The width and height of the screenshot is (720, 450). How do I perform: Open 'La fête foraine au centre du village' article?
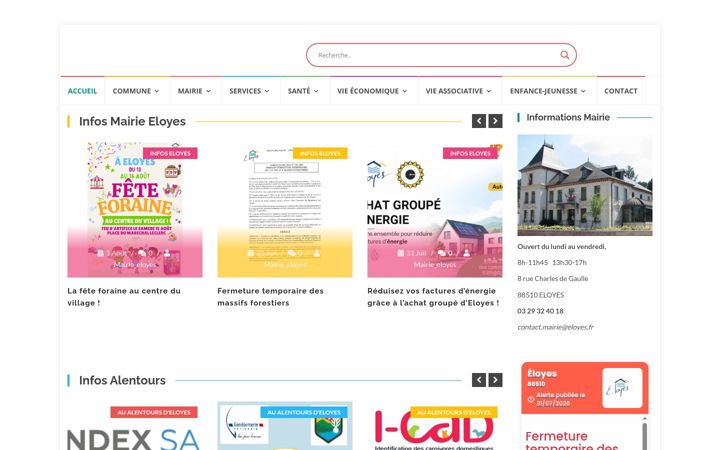click(x=124, y=297)
